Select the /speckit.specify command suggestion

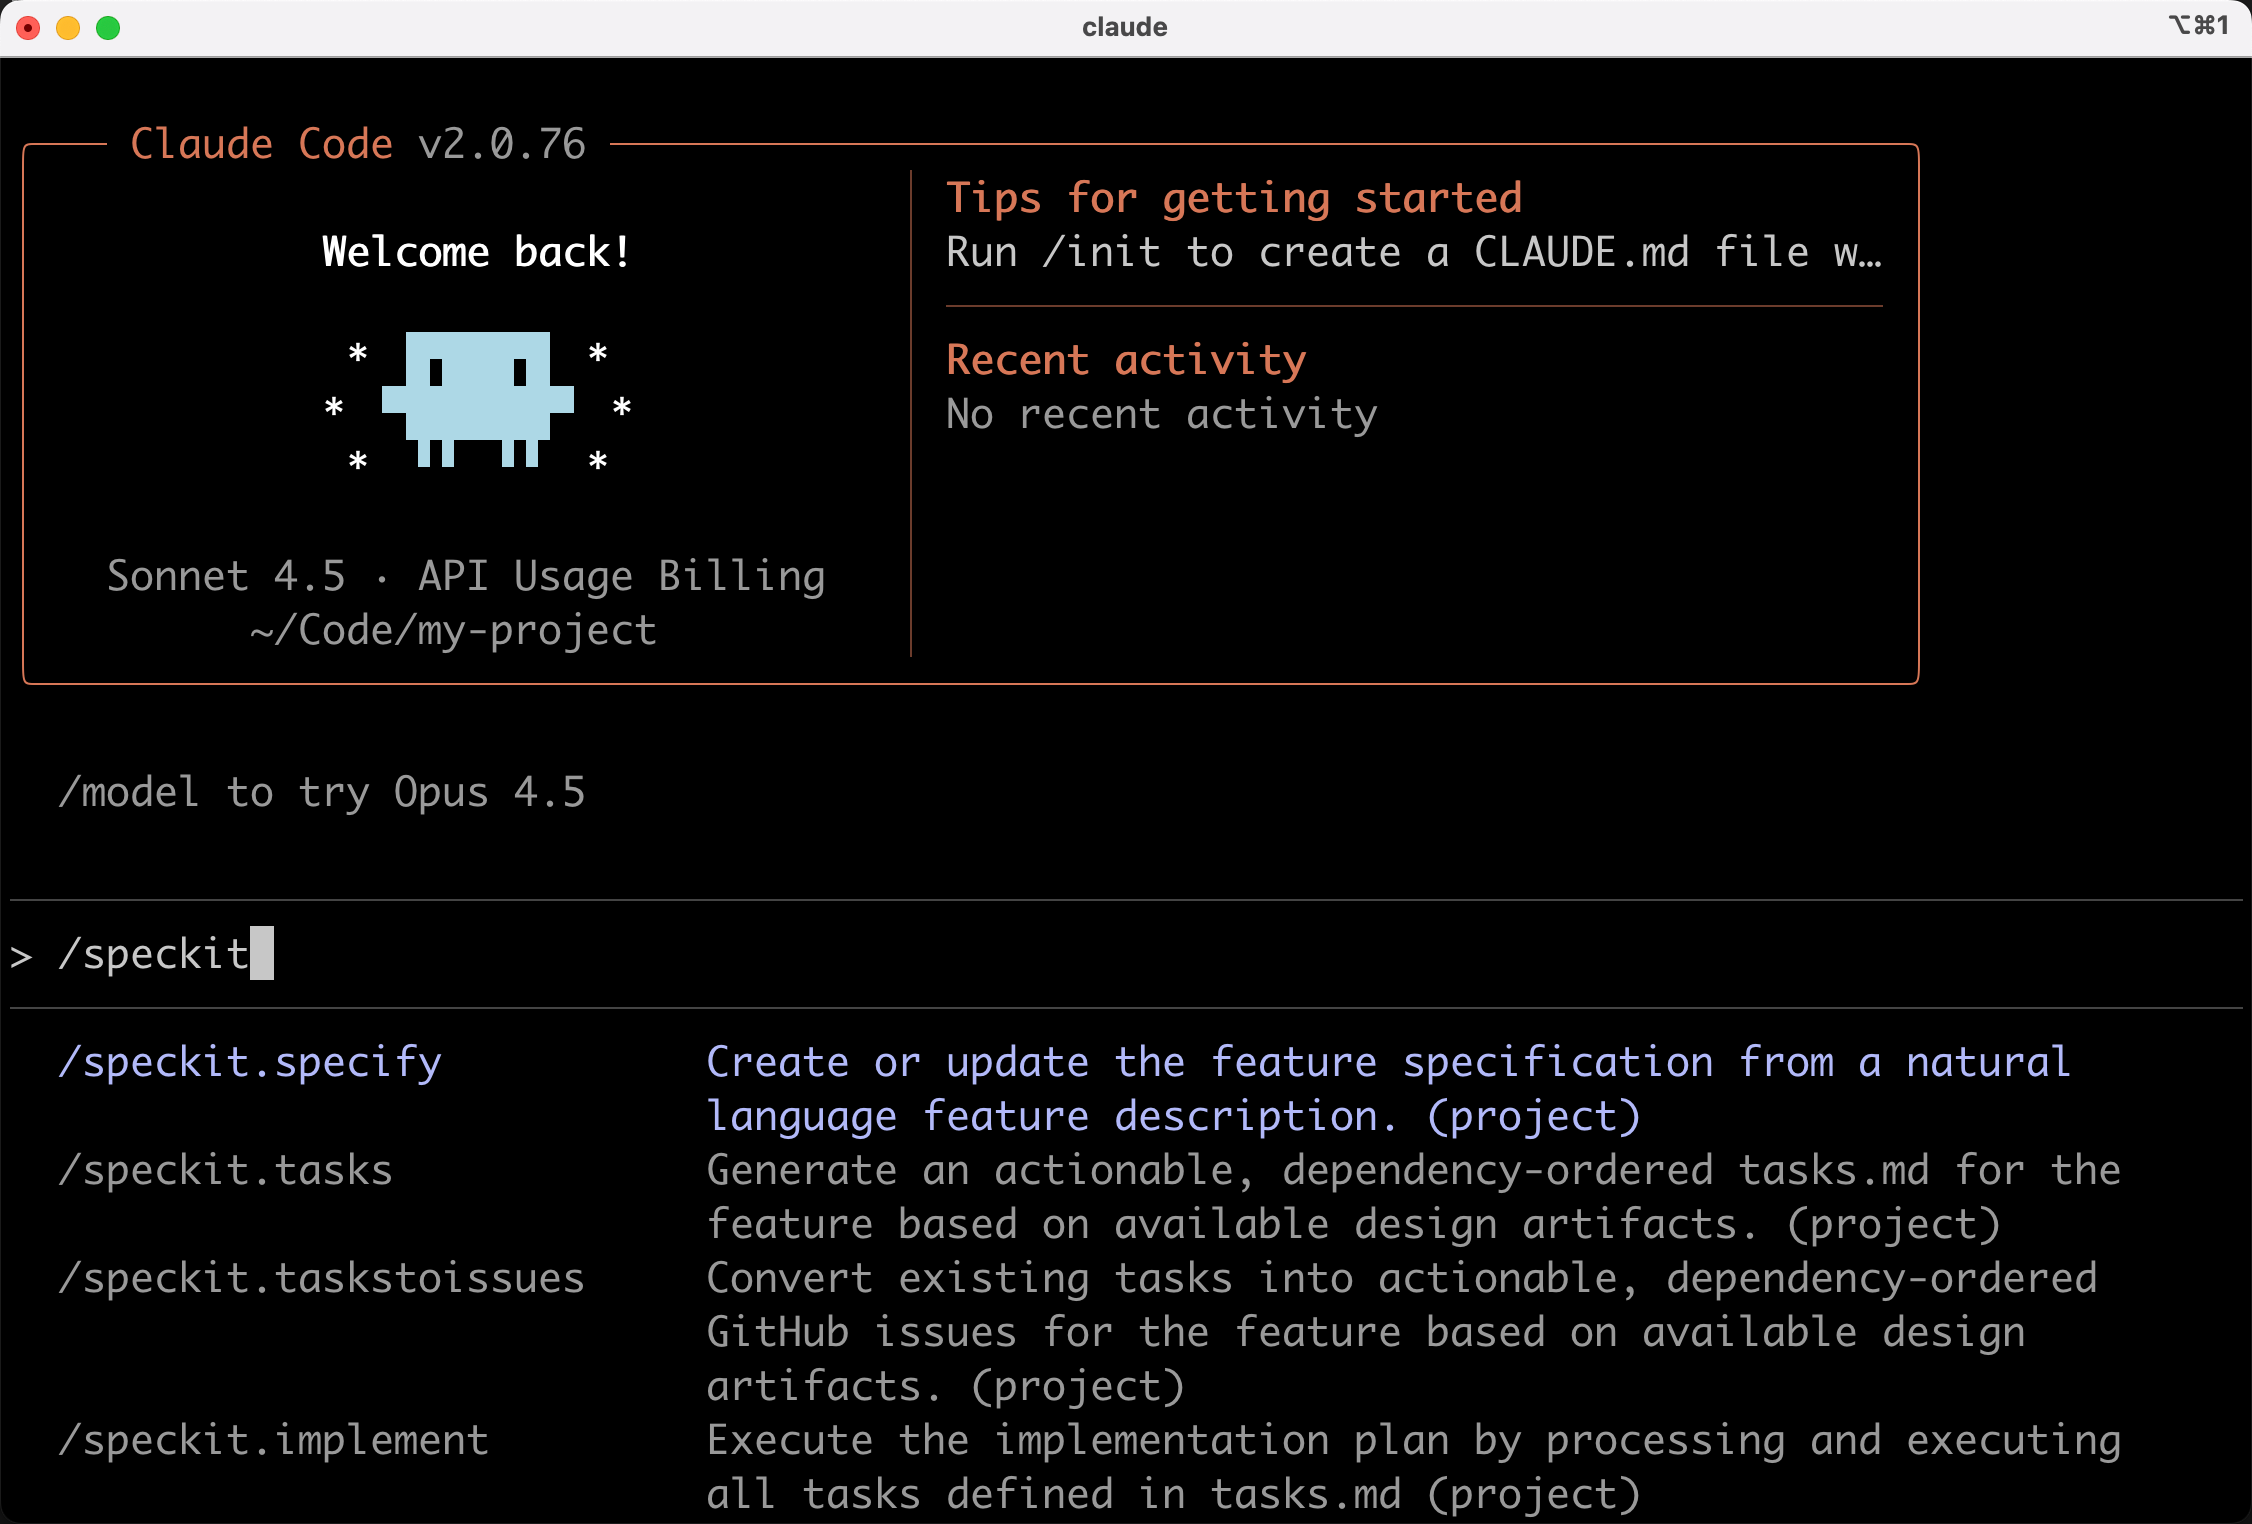[250, 1062]
